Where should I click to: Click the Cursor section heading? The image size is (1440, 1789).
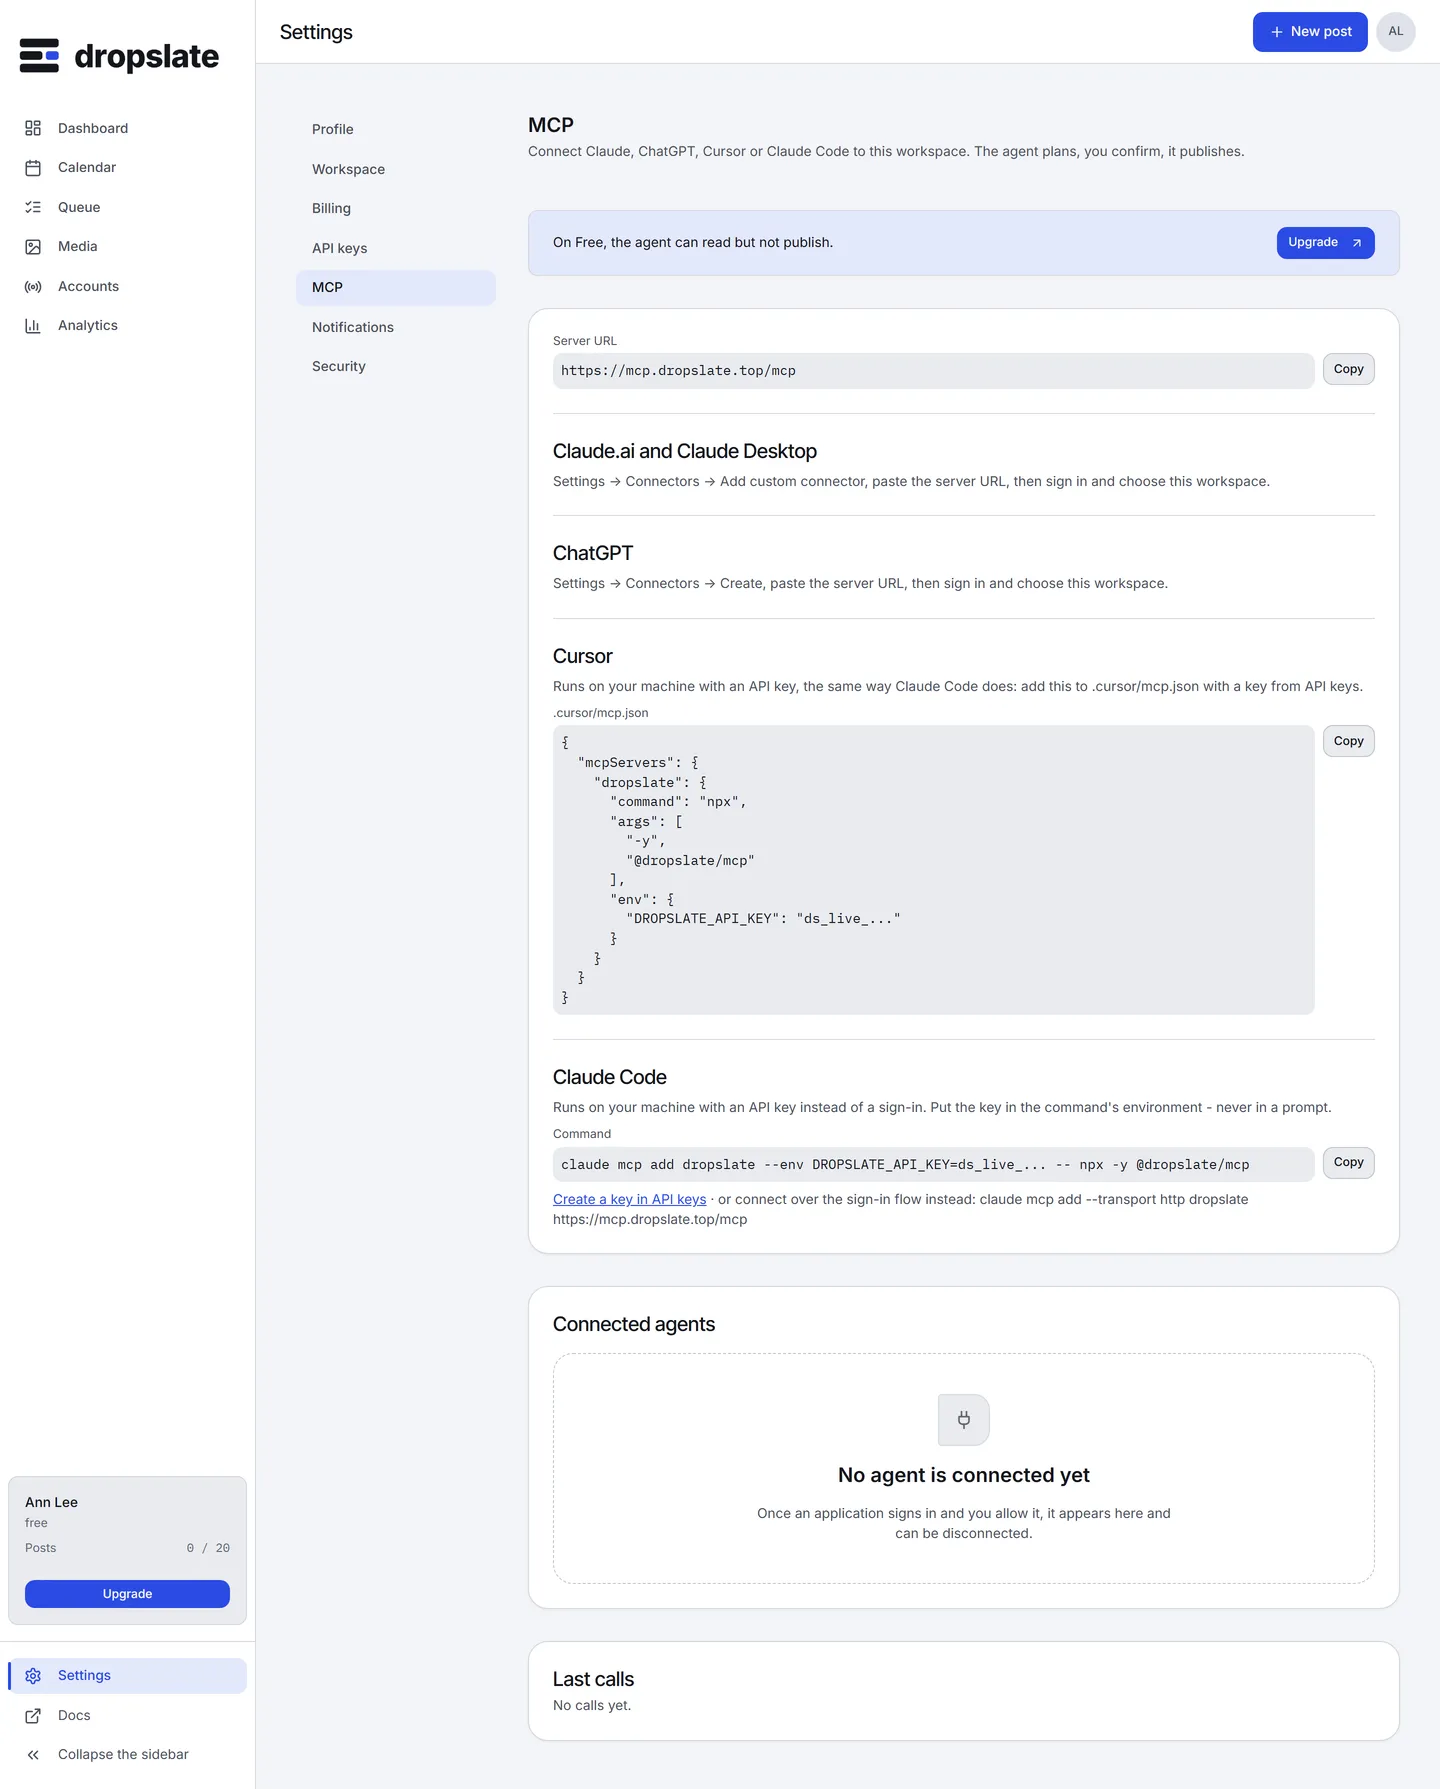click(x=582, y=657)
